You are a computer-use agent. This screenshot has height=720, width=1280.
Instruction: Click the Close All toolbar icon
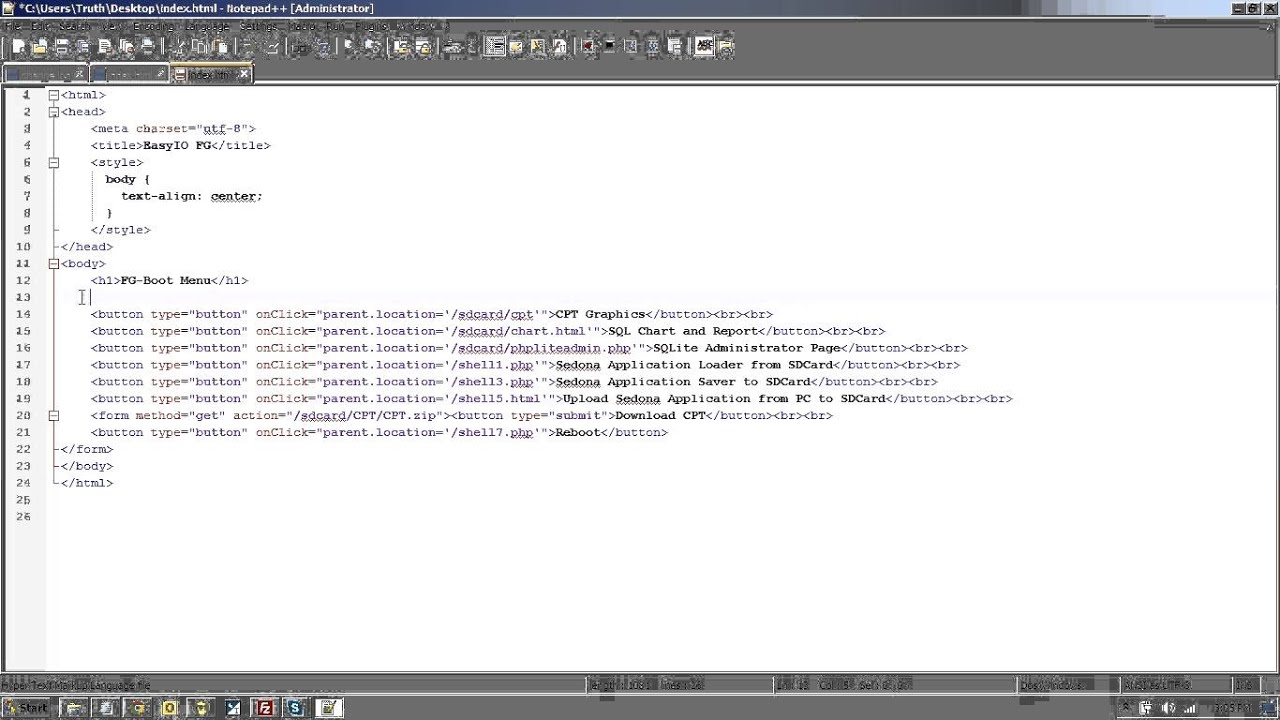(x=126, y=46)
